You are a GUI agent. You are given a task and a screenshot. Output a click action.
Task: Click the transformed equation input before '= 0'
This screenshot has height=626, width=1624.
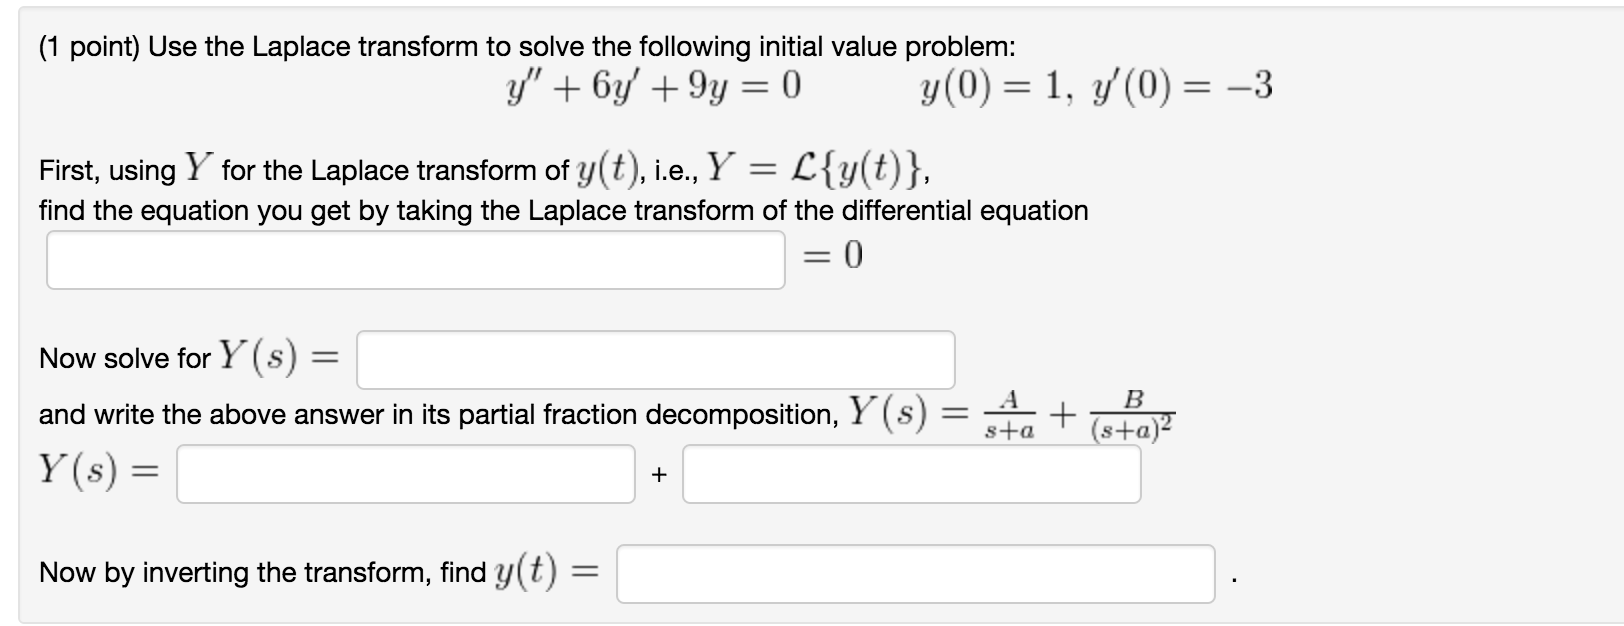pyautogui.click(x=416, y=260)
